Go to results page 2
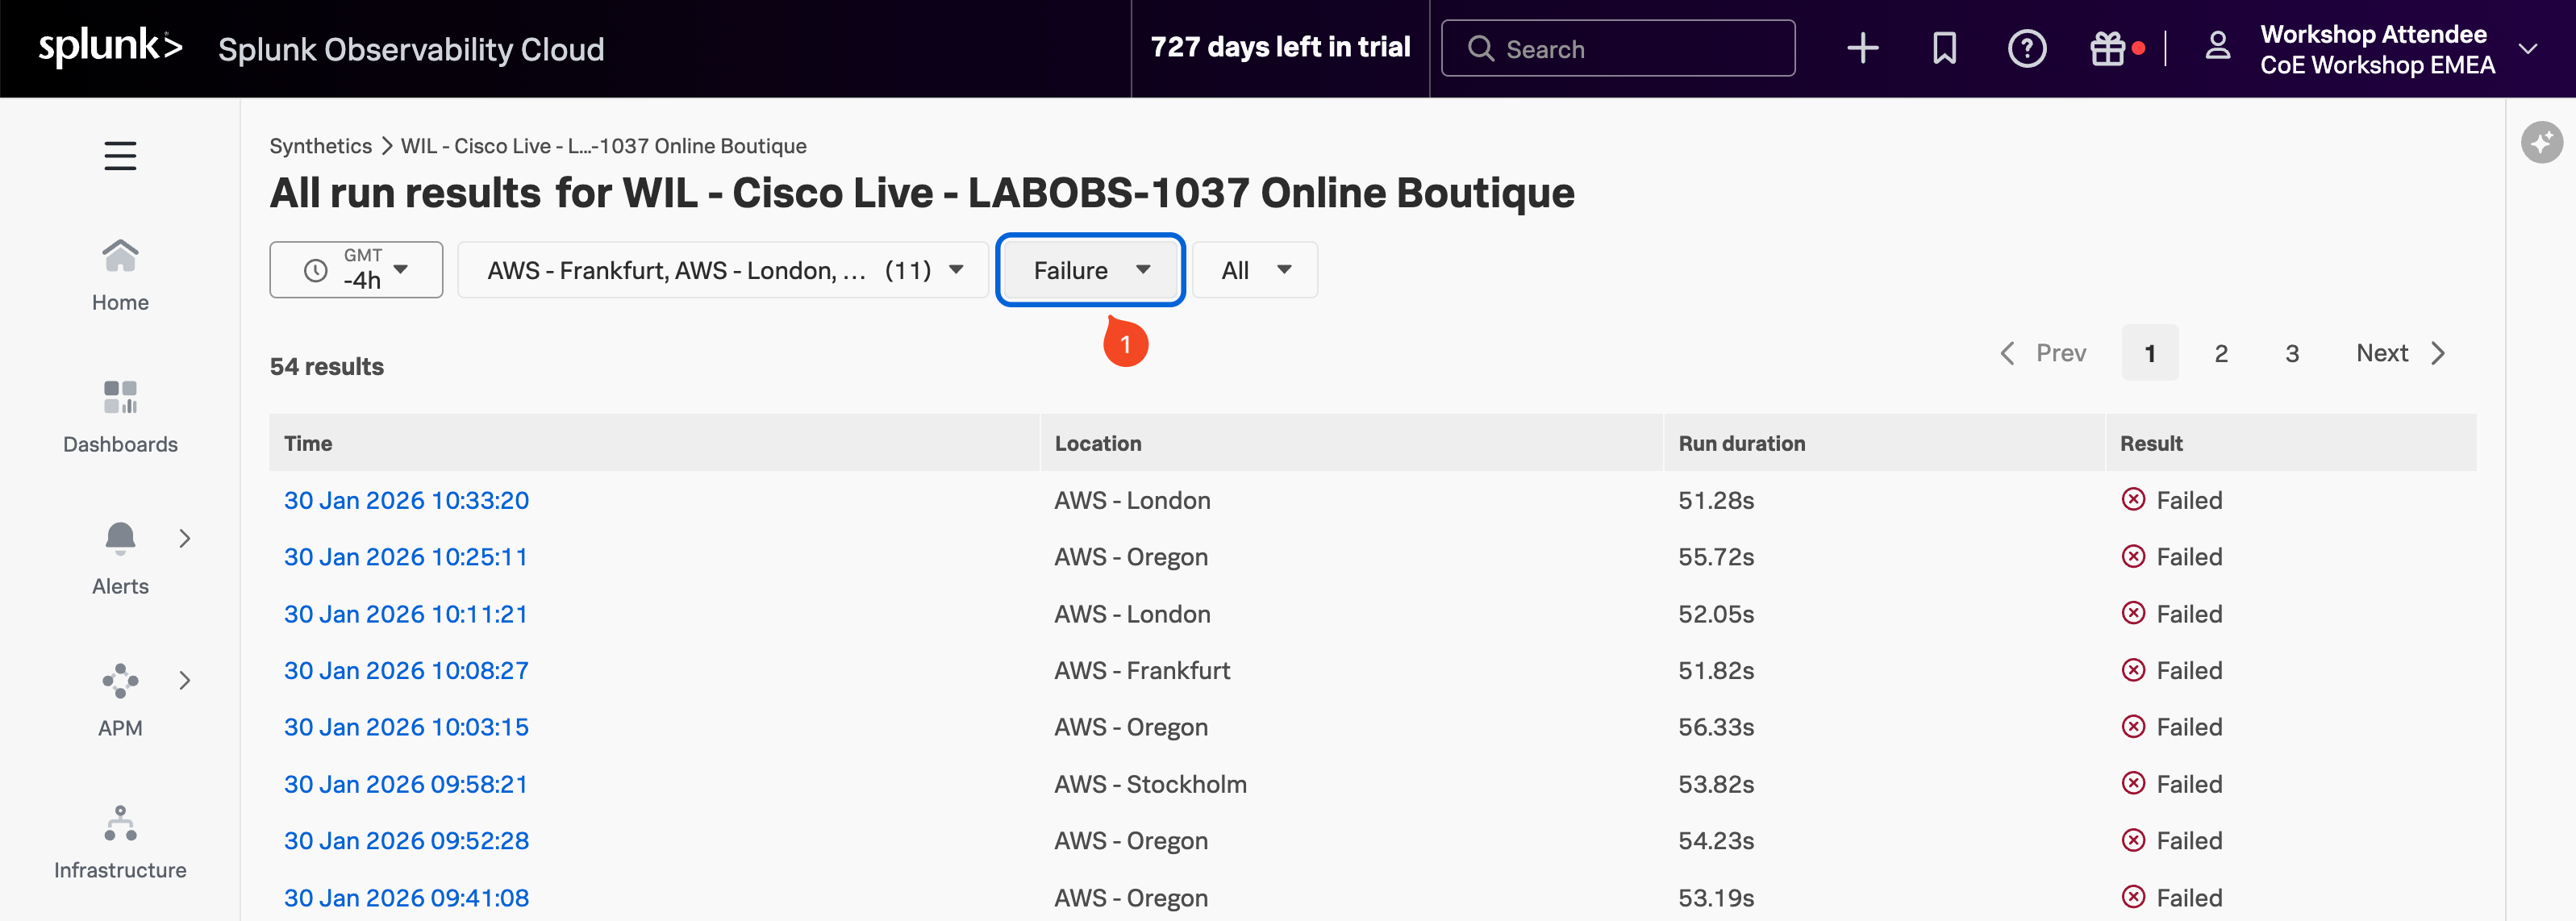The width and height of the screenshot is (2576, 921). 2221,353
